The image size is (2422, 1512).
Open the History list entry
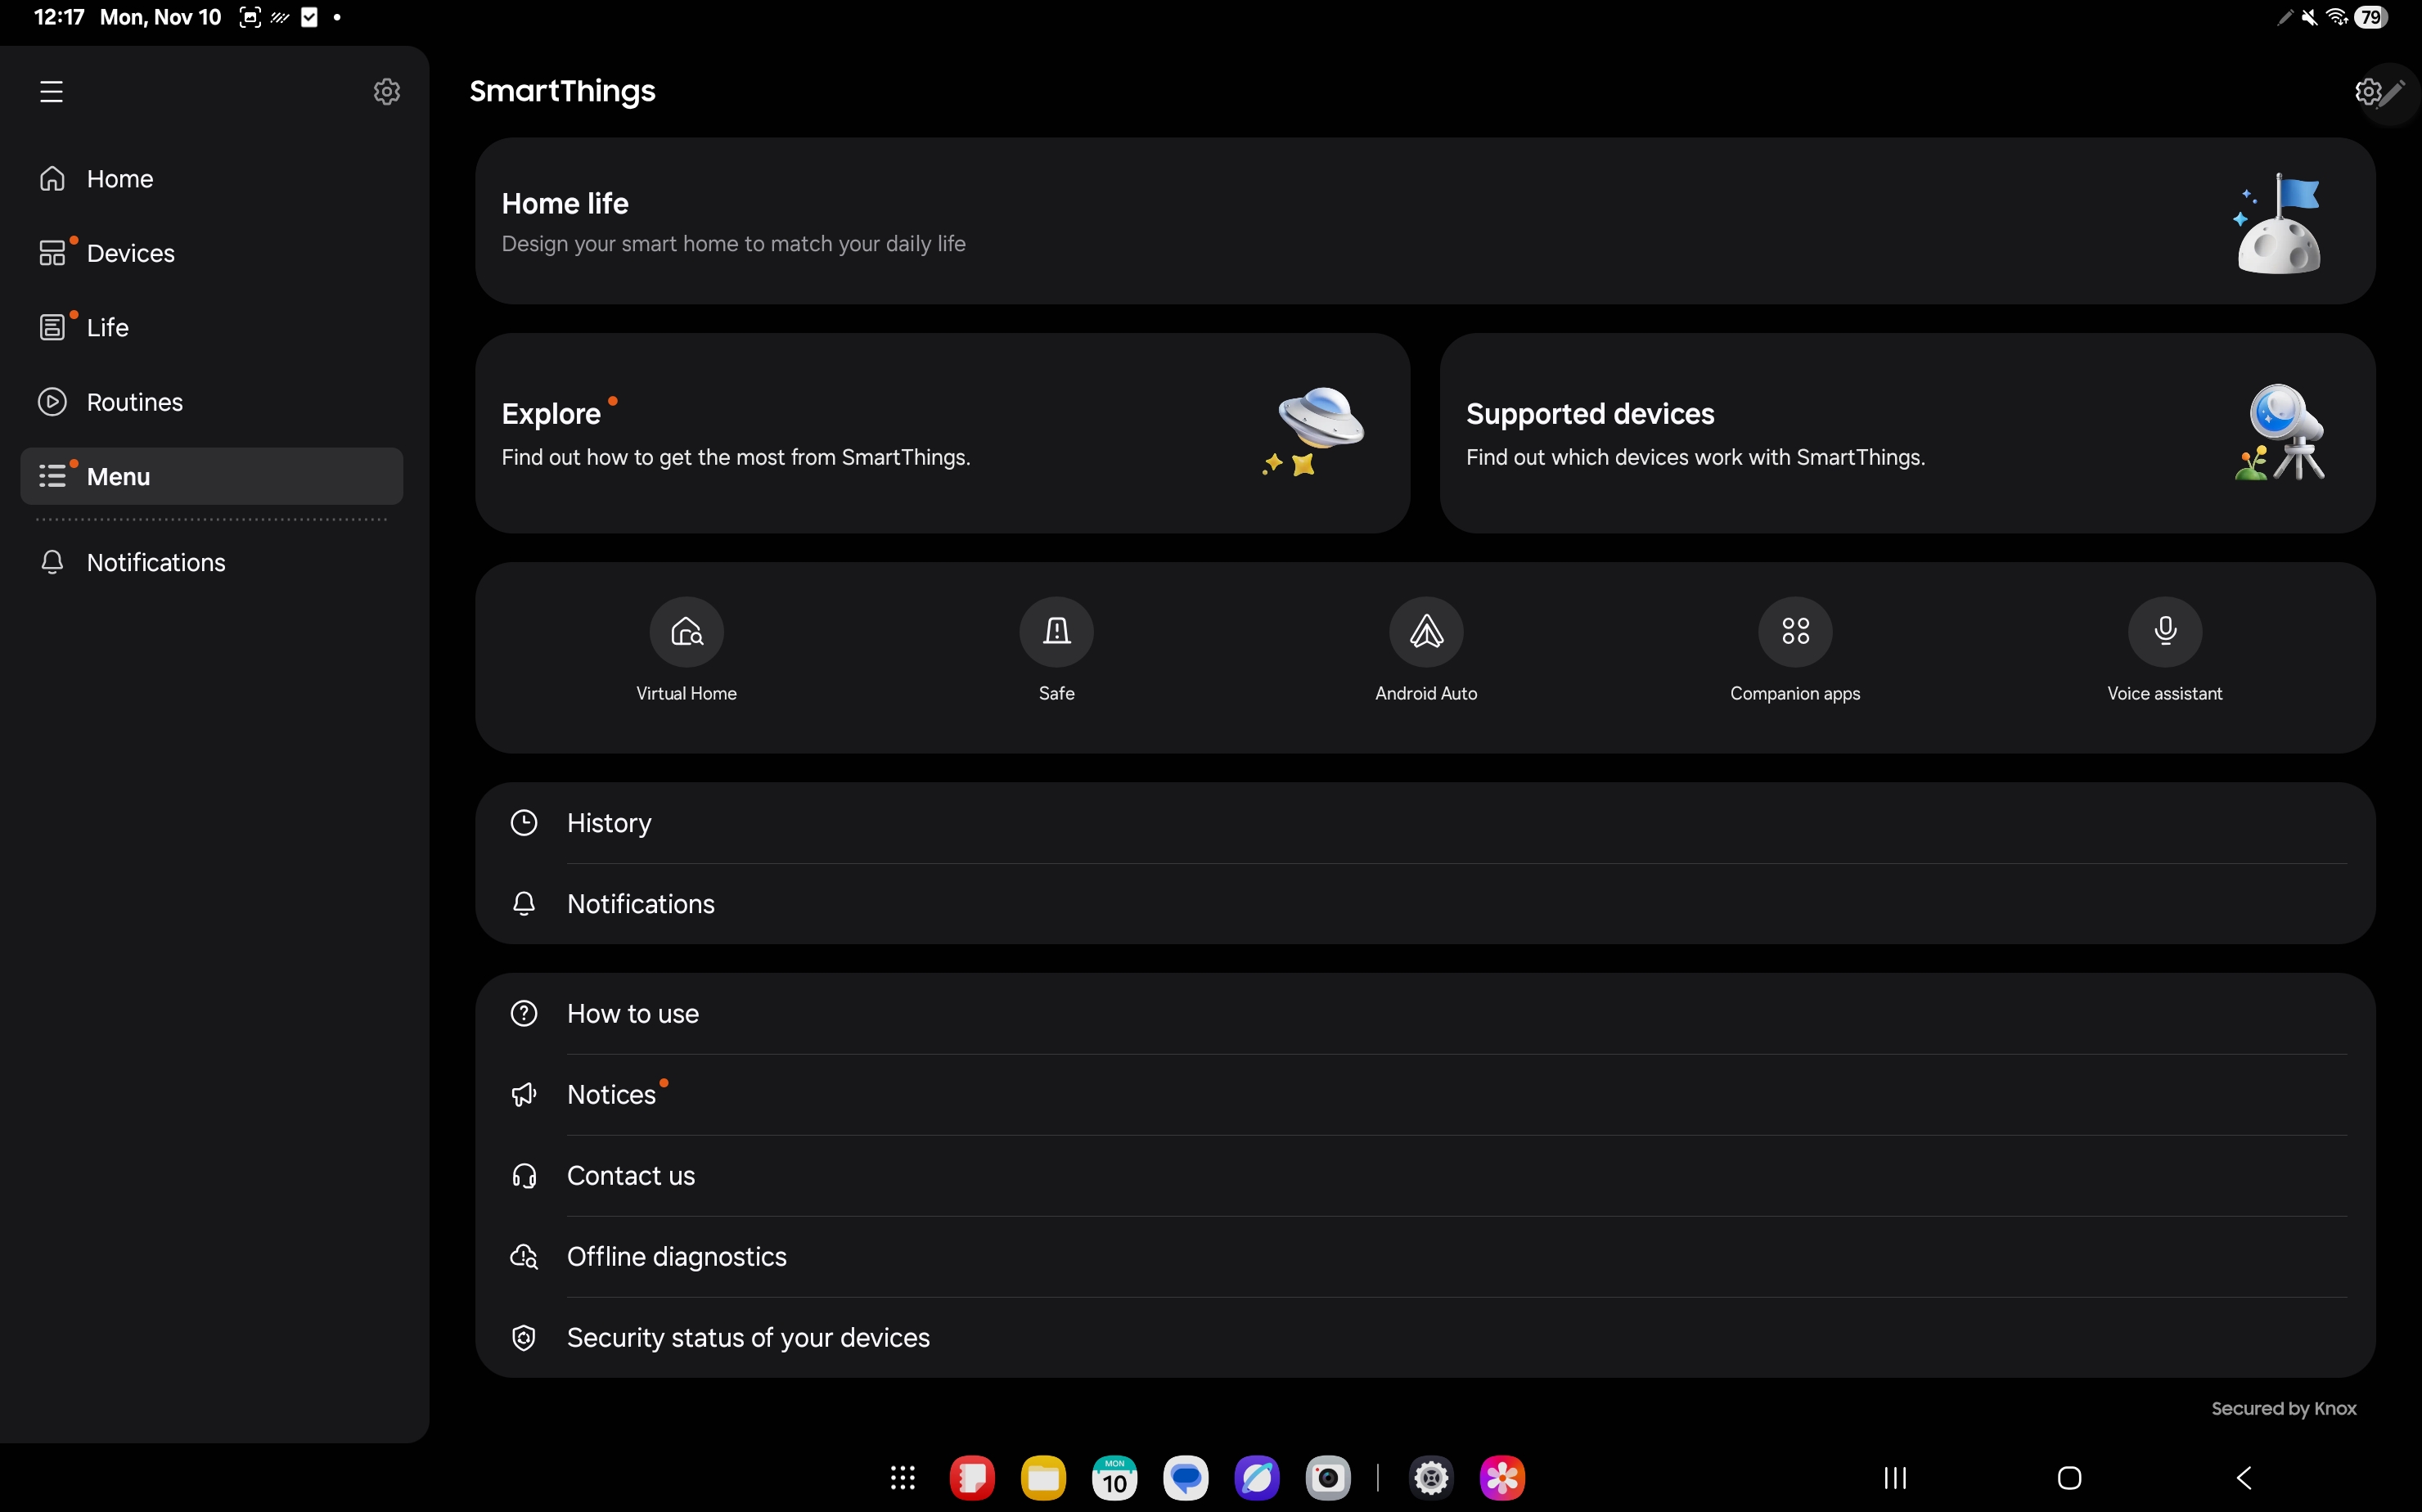pos(609,823)
